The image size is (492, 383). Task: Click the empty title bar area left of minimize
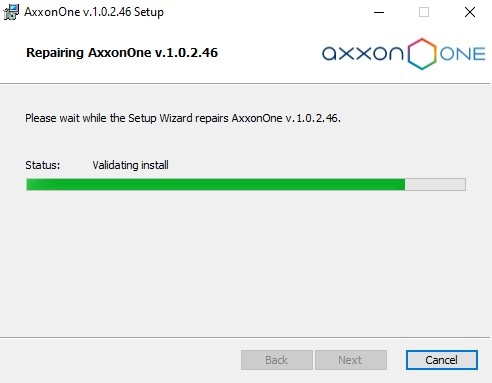click(267, 12)
